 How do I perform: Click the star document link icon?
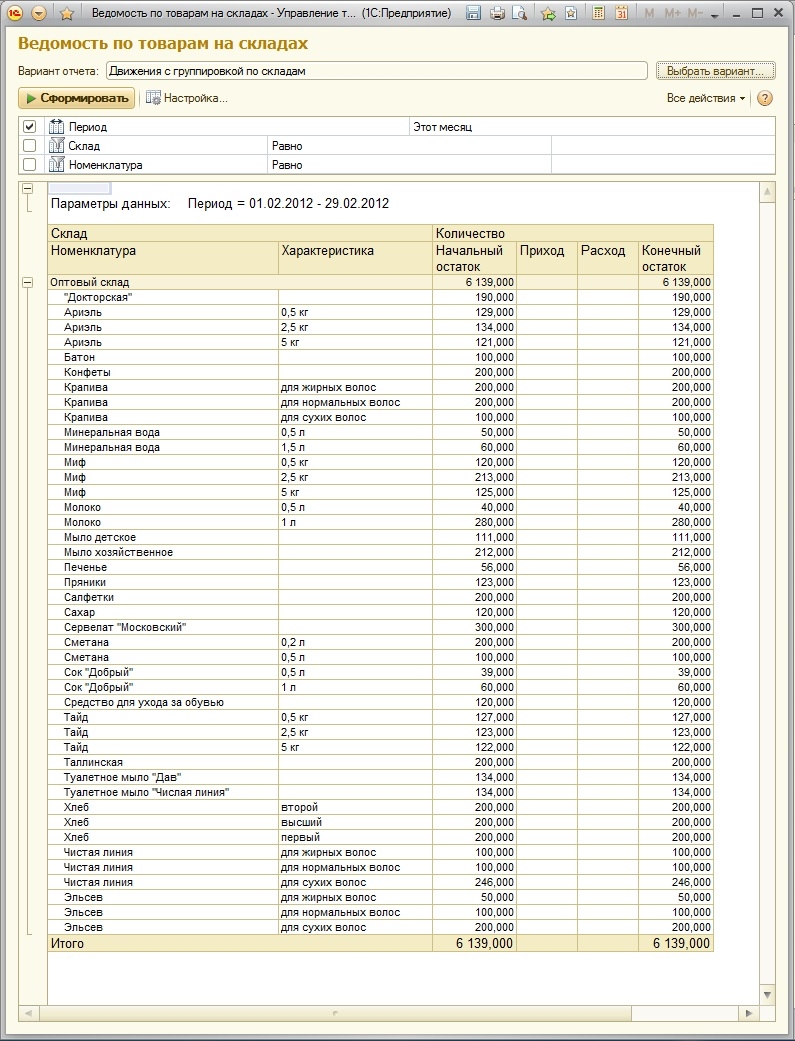(571, 13)
